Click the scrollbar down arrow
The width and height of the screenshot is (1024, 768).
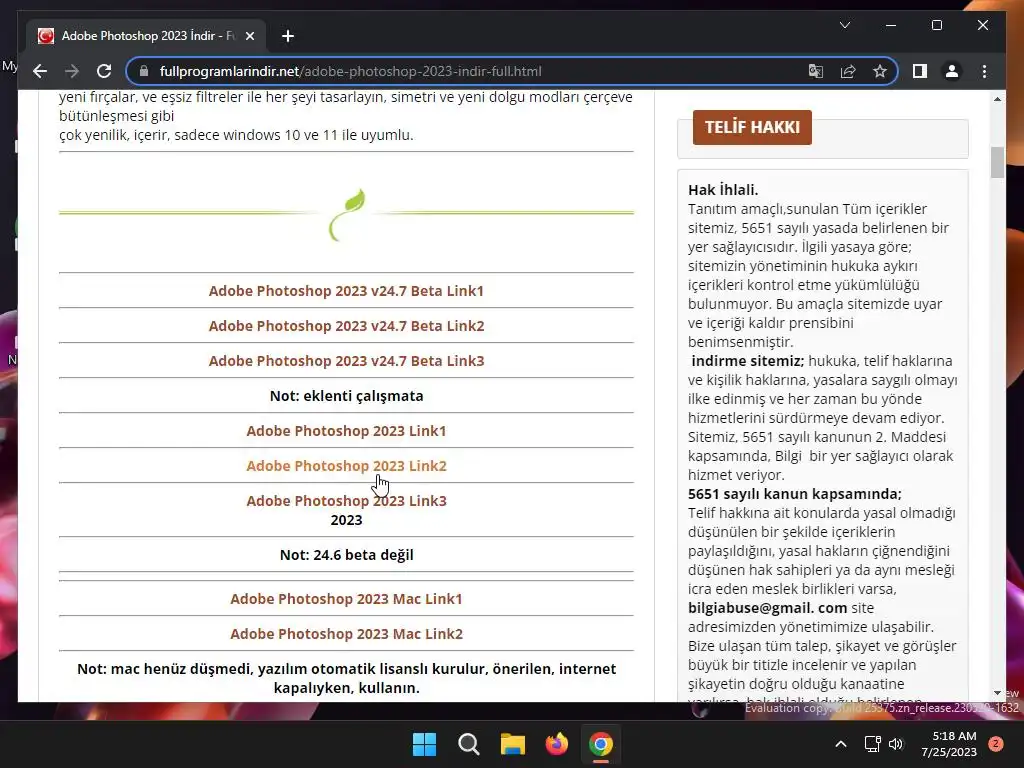click(x=997, y=693)
